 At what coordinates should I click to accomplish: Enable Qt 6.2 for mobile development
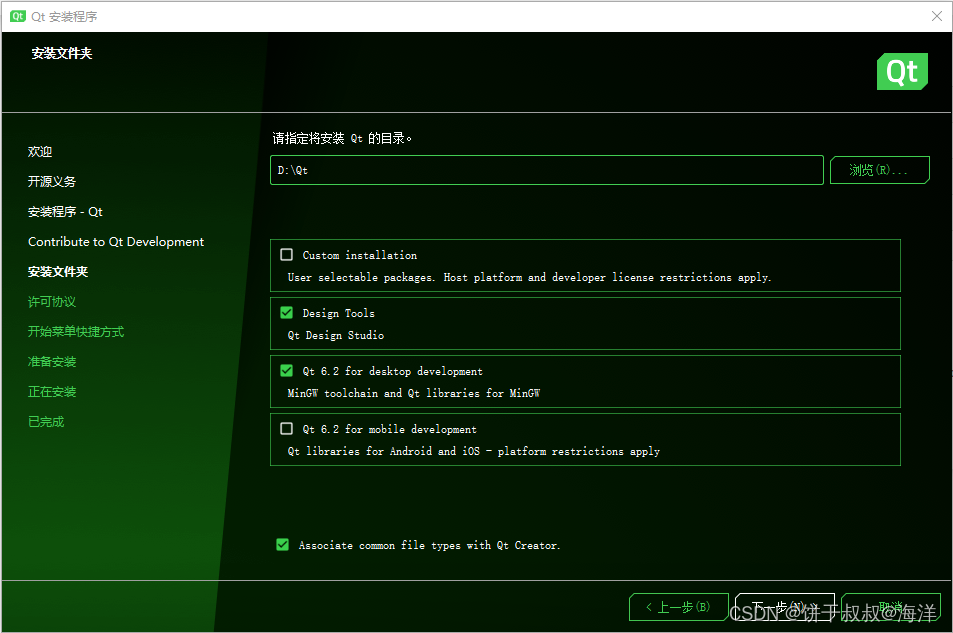click(x=286, y=428)
